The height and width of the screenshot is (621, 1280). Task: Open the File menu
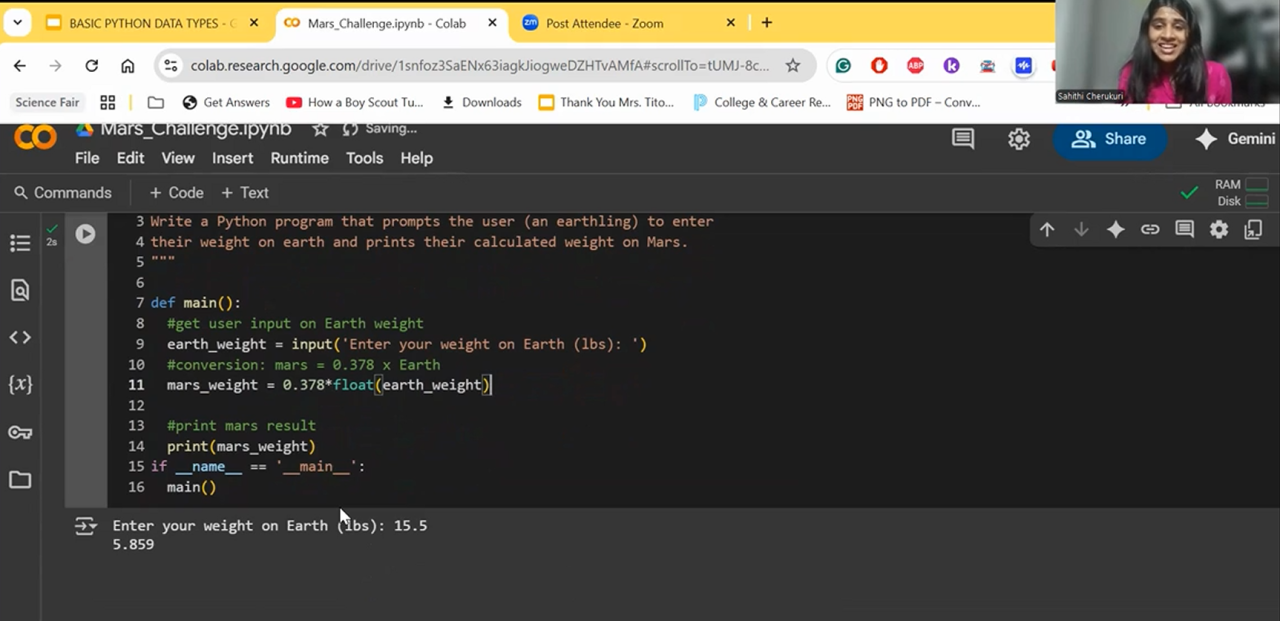pos(87,158)
